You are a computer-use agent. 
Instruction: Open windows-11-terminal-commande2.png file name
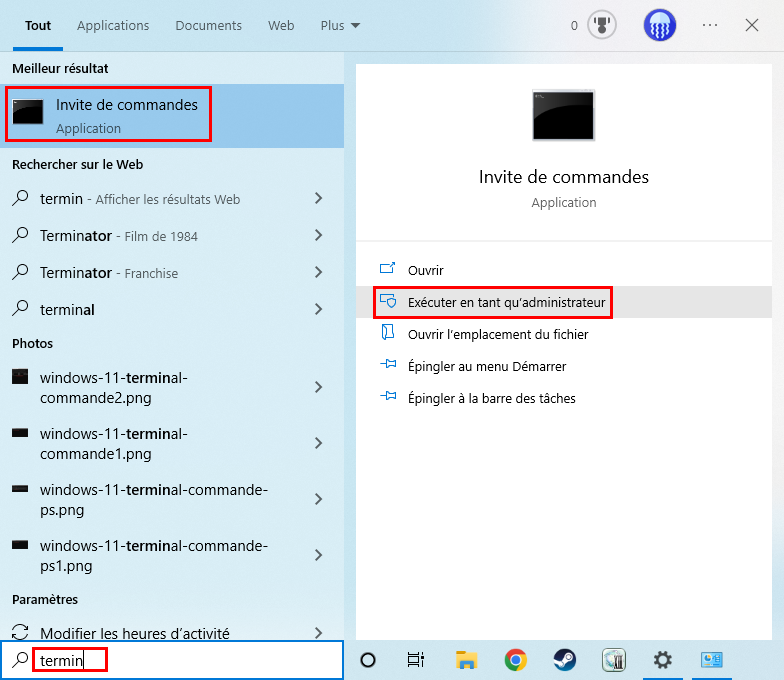pyautogui.click(x=114, y=388)
